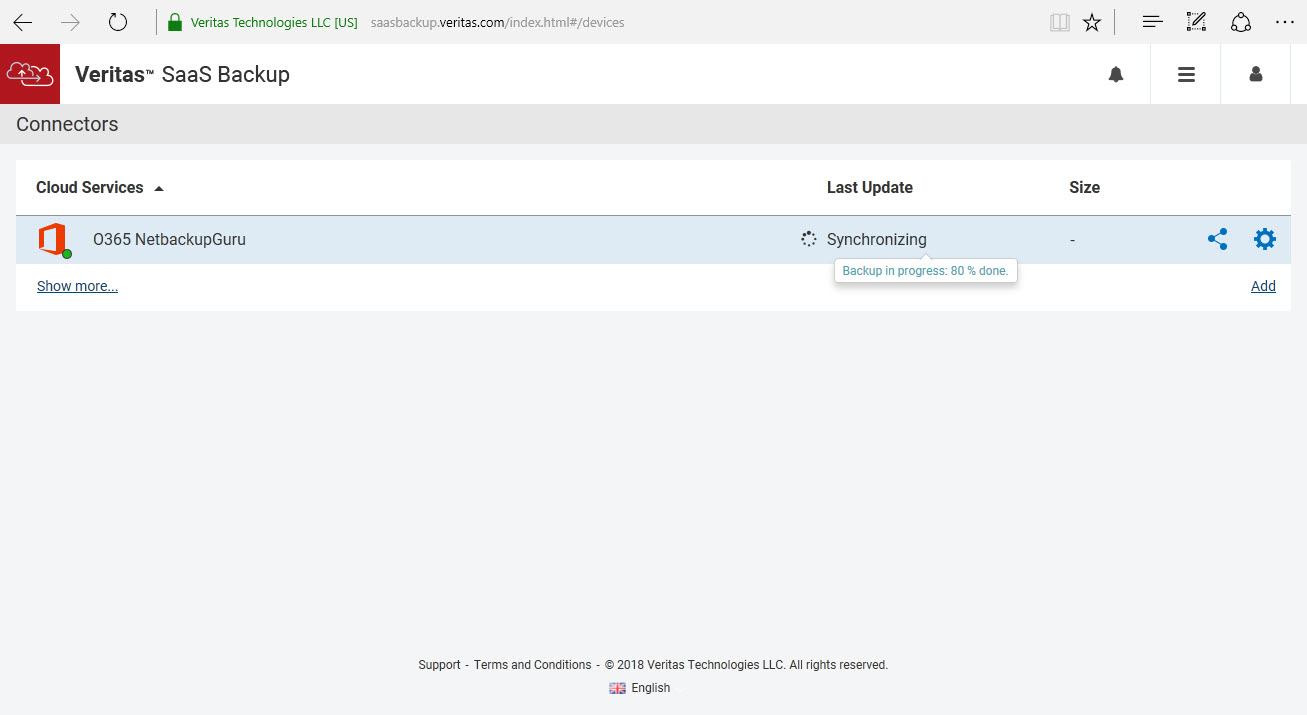Viewport: 1307px width, 715px height.
Task: Click the browser share icon
Action: click(x=1241, y=22)
